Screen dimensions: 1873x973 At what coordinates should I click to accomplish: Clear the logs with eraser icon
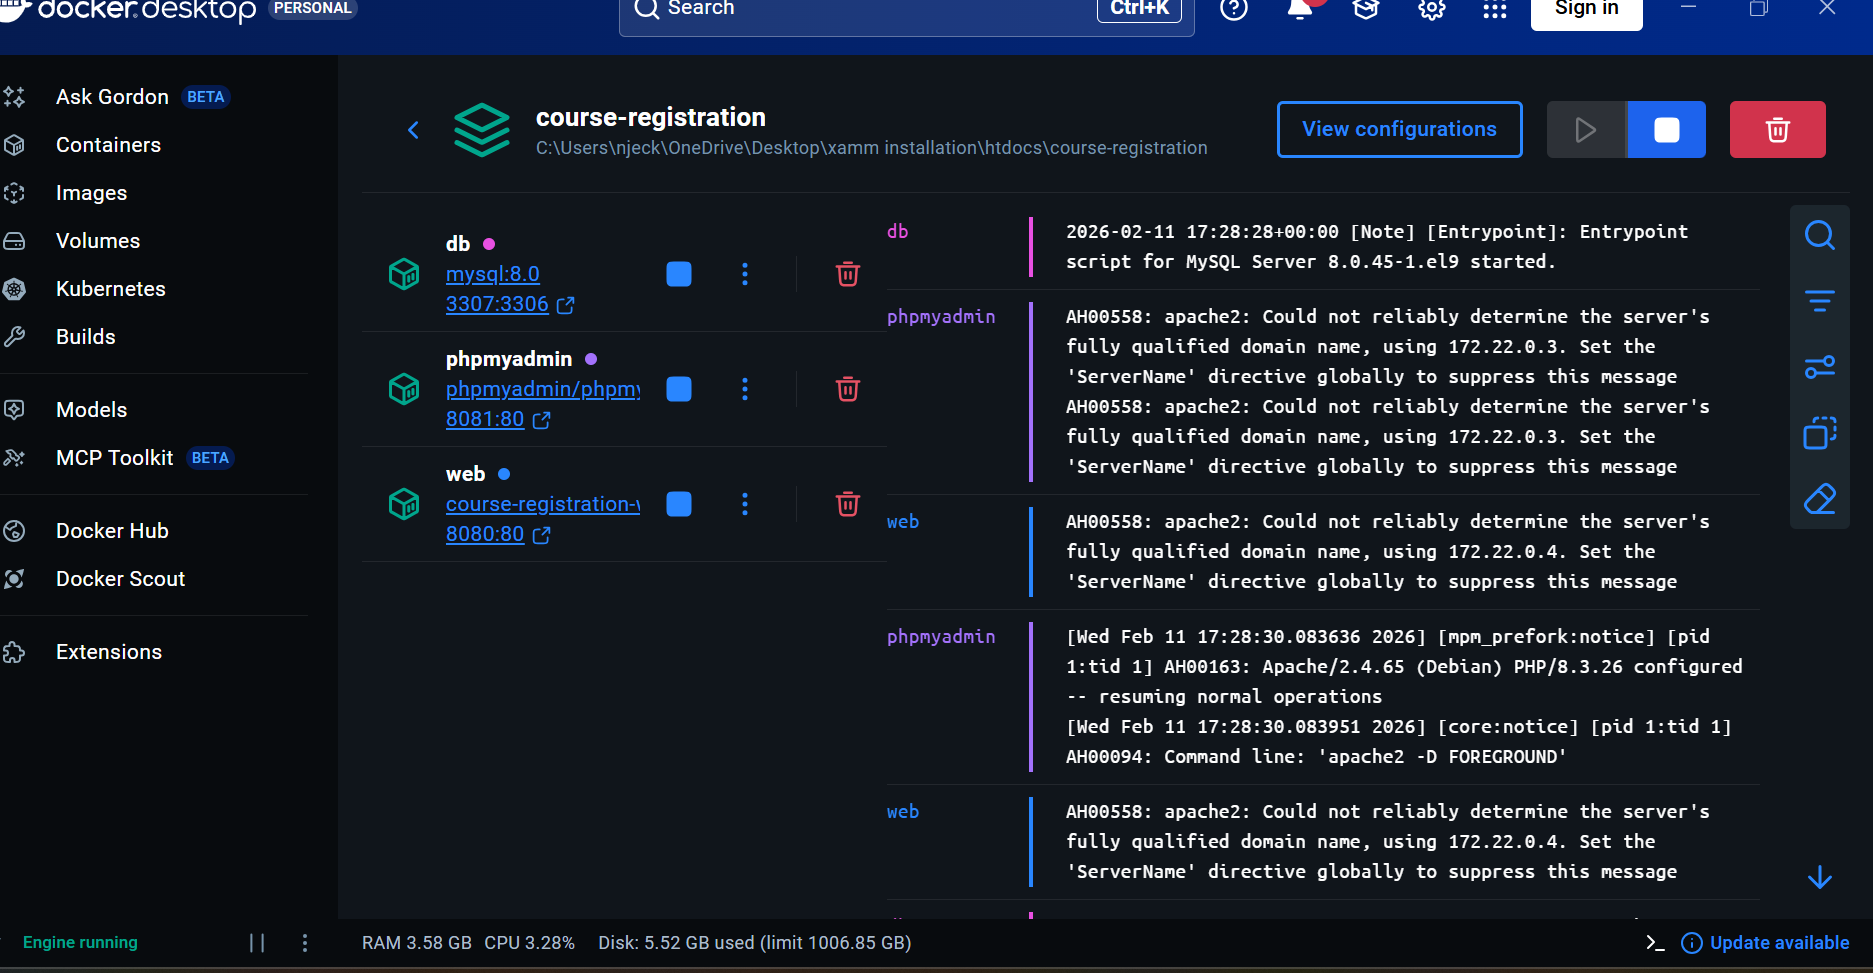1819,499
